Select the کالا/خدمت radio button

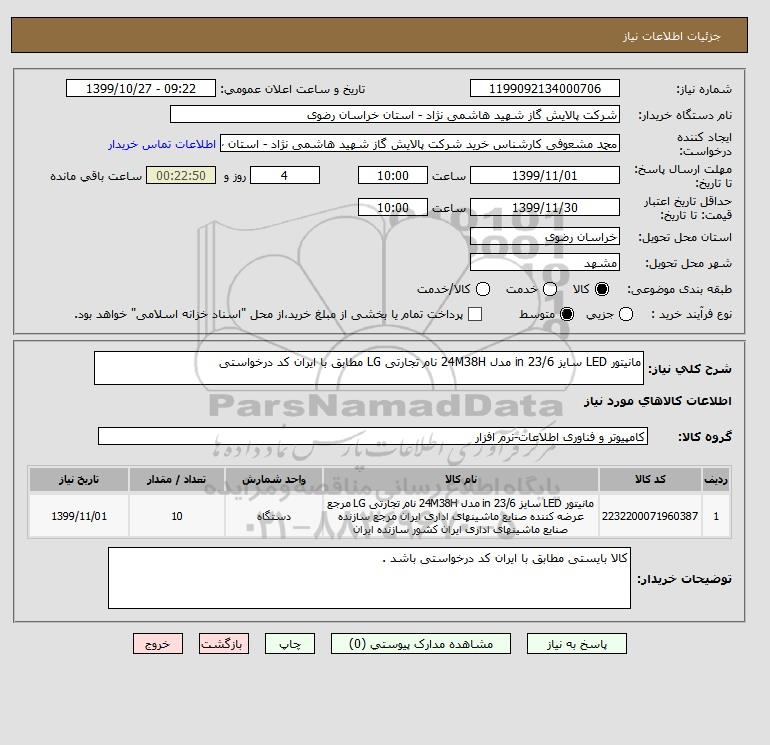pyautogui.click(x=483, y=289)
